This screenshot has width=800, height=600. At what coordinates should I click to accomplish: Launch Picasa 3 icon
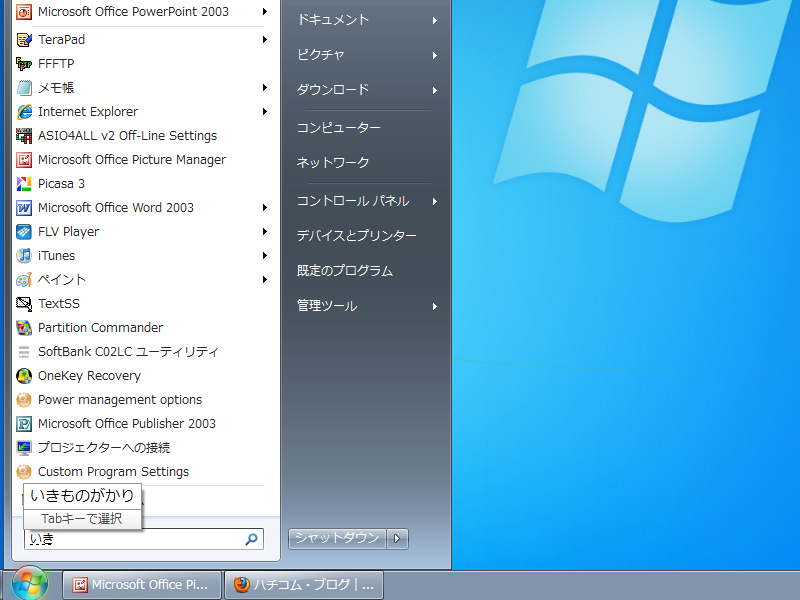pos(23,183)
